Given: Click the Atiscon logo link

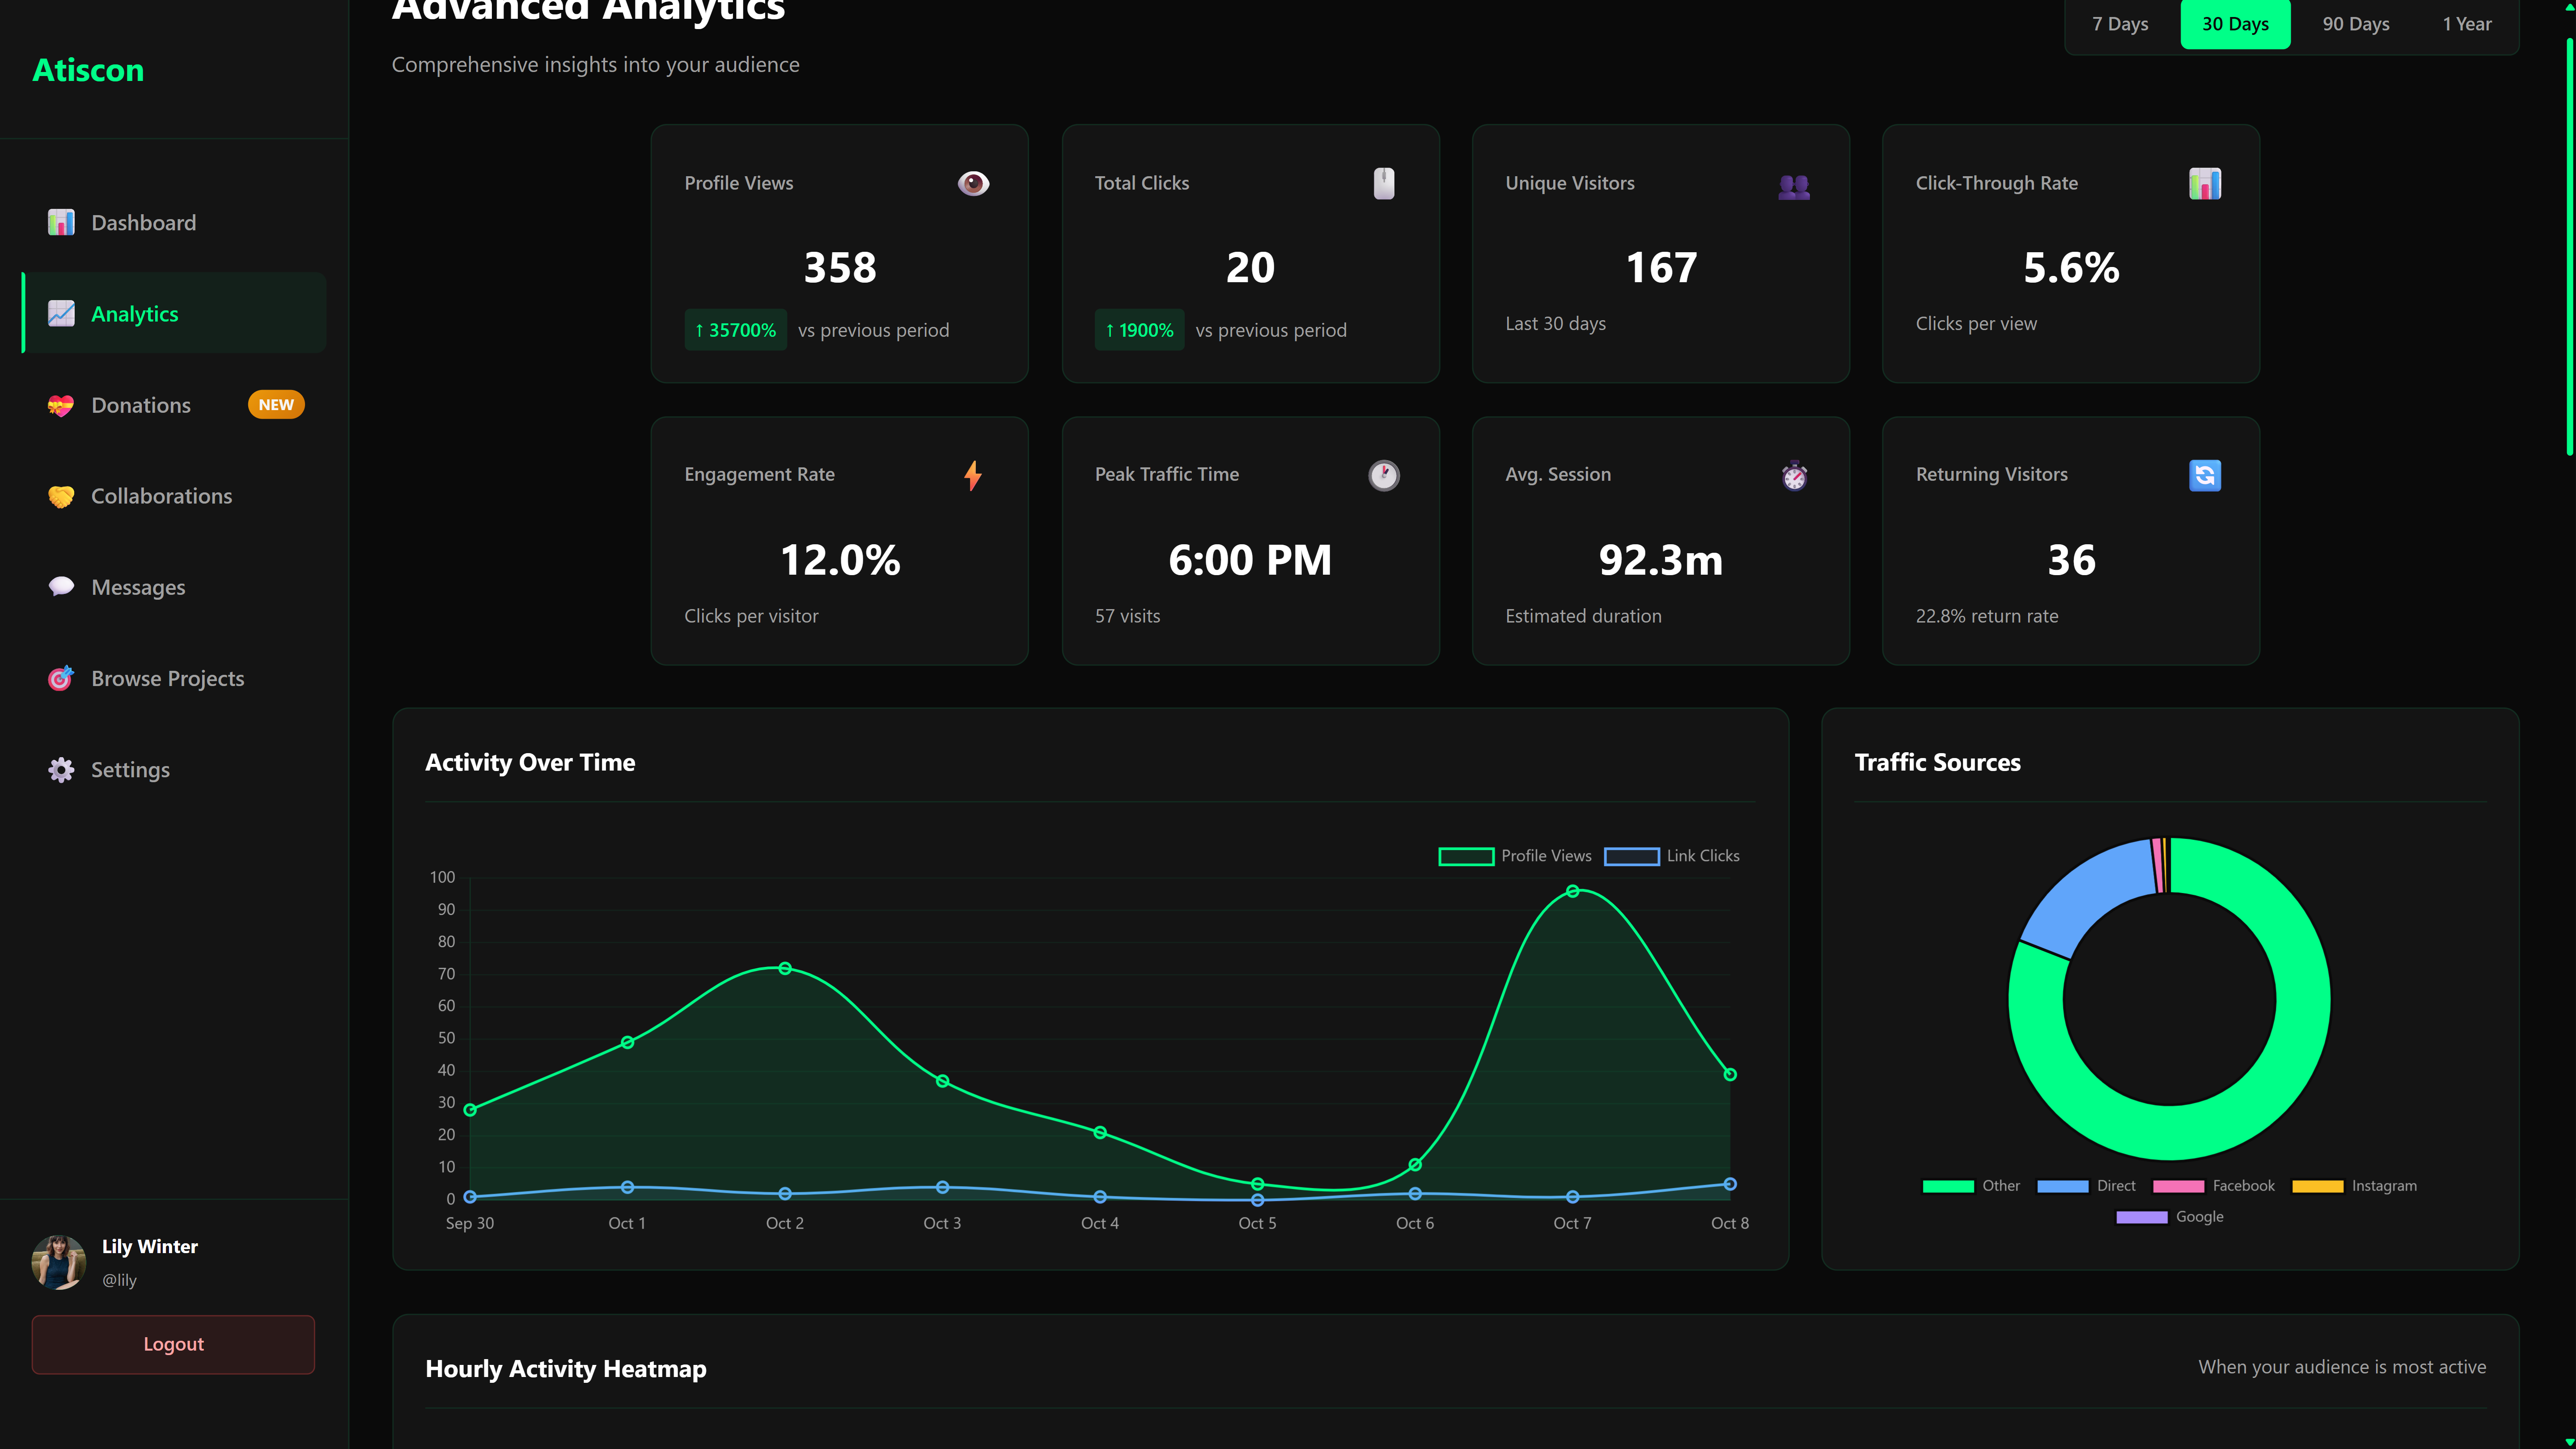Looking at the screenshot, I should pyautogui.click(x=88, y=70).
